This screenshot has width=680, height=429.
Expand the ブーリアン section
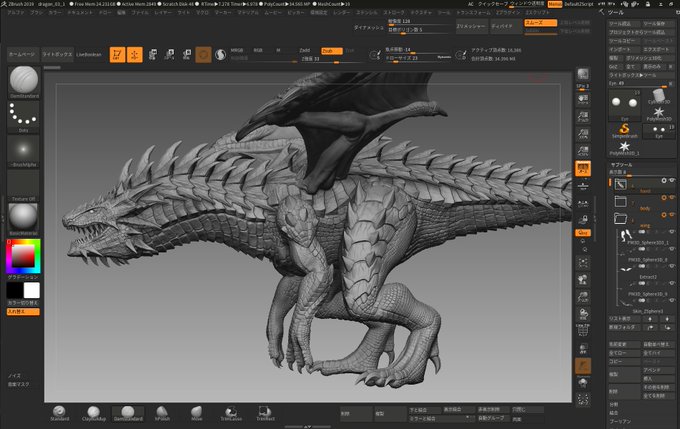(620, 422)
